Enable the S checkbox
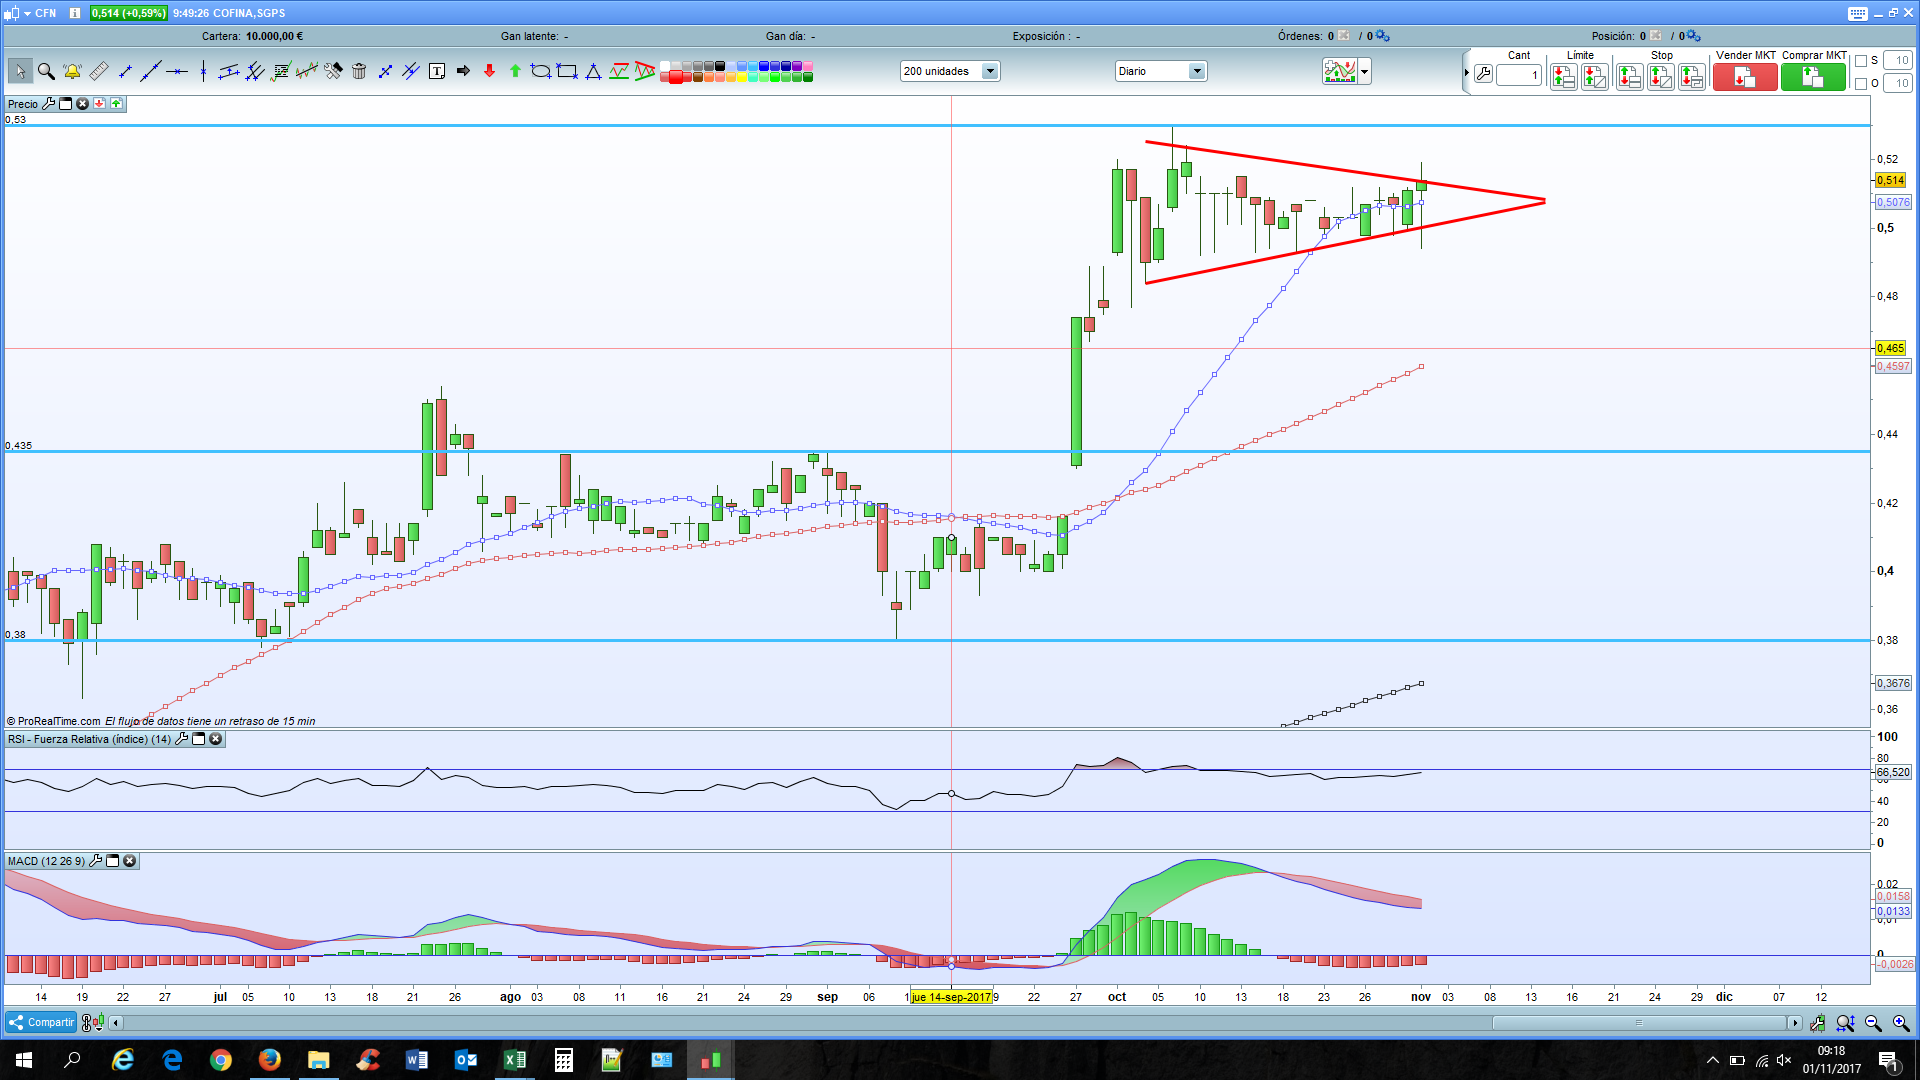The width and height of the screenshot is (1920, 1080). point(1861,61)
